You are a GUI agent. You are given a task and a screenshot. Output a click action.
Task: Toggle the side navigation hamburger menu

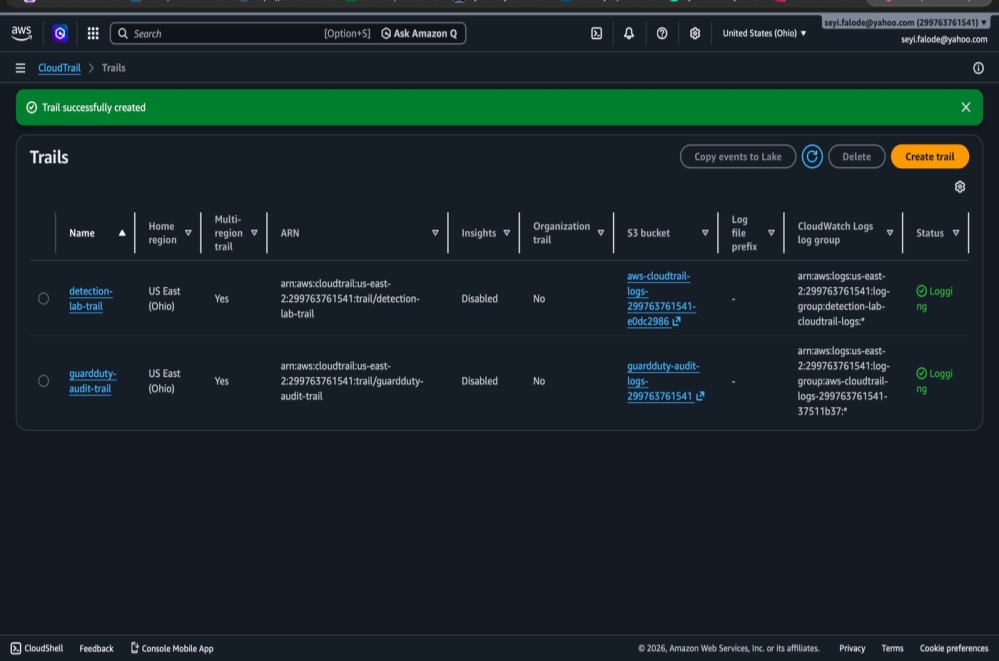point(20,68)
